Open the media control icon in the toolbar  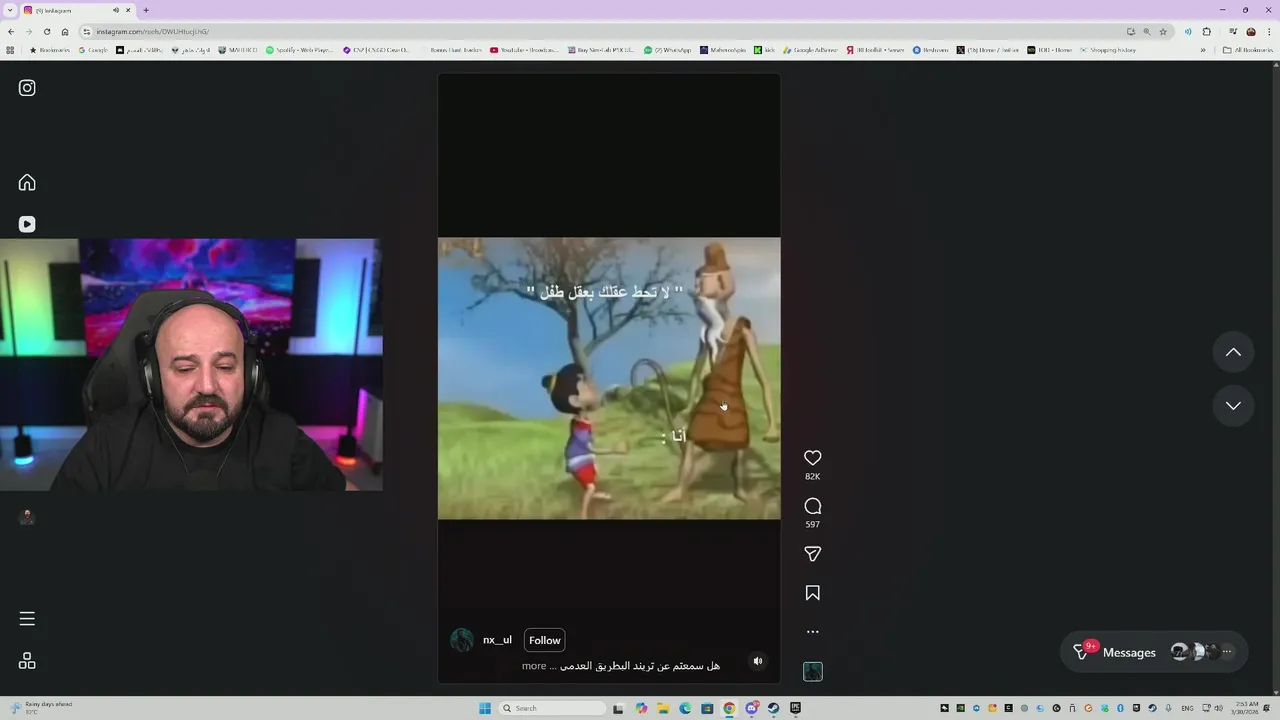pyautogui.click(x=1233, y=32)
